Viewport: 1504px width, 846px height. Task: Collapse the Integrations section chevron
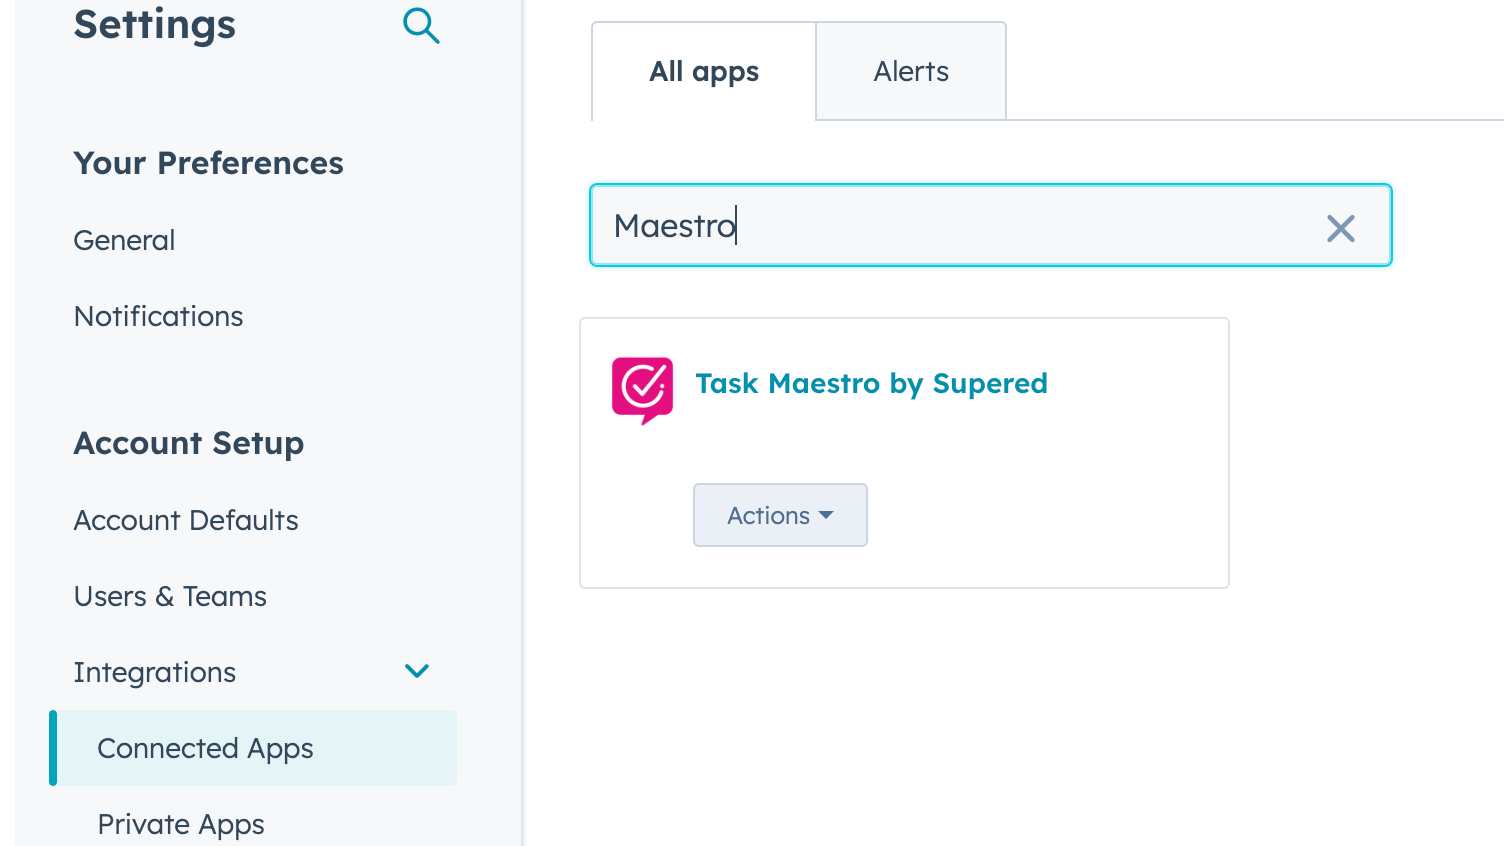[417, 671]
